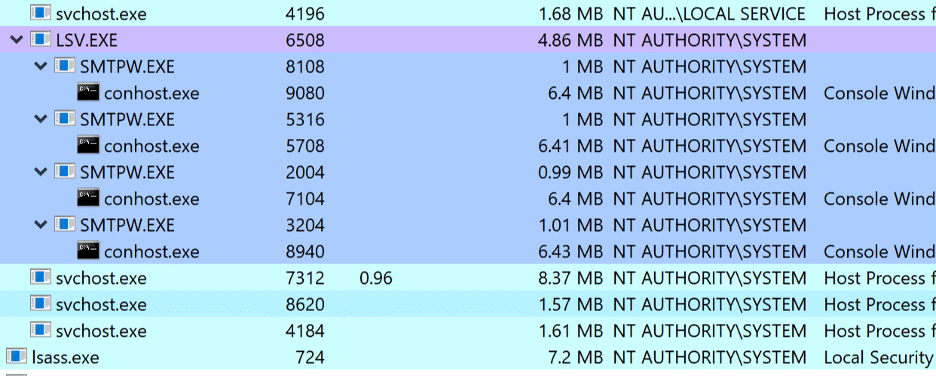Click icon of svchost.exe PID 7312
This screenshot has height=376, width=936.
[41, 278]
